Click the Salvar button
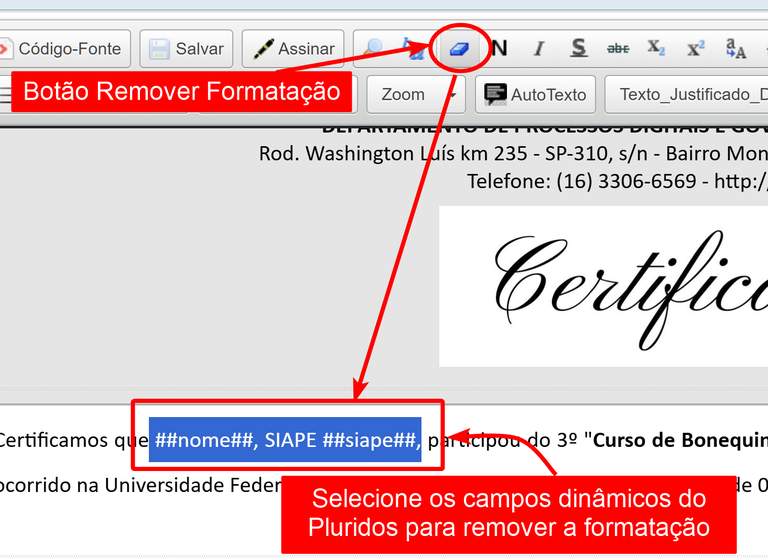The height and width of the screenshot is (558, 768). tap(186, 49)
